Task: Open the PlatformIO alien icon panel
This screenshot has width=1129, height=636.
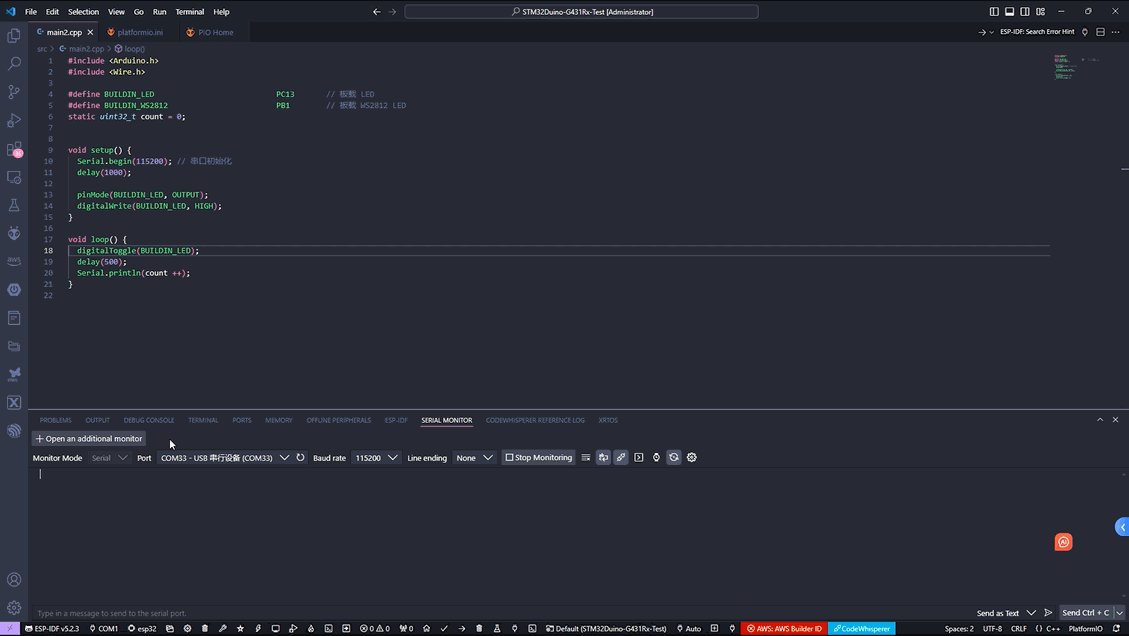Action: point(14,233)
